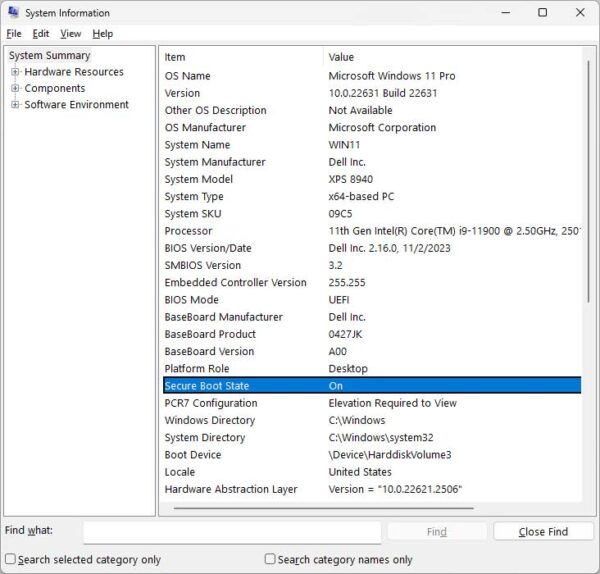Enable Search category names only
The image size is (600, 574).
pos(270,559)
